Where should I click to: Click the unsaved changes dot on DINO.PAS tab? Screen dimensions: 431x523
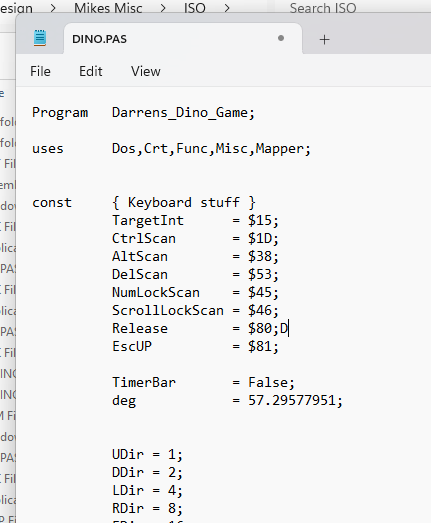coord(281,38)
